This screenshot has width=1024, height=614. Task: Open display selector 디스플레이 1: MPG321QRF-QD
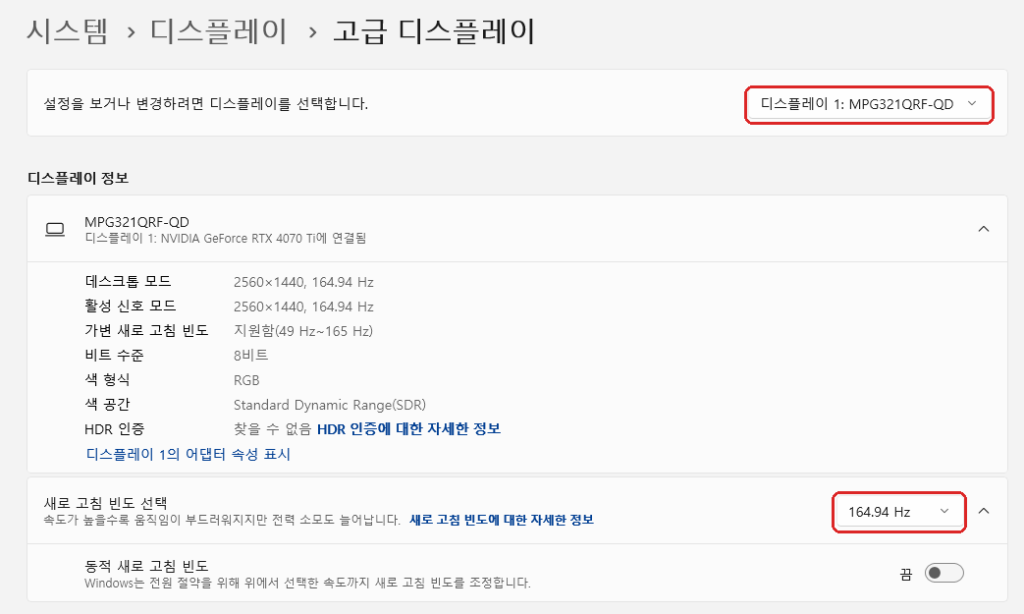[869, 104]
